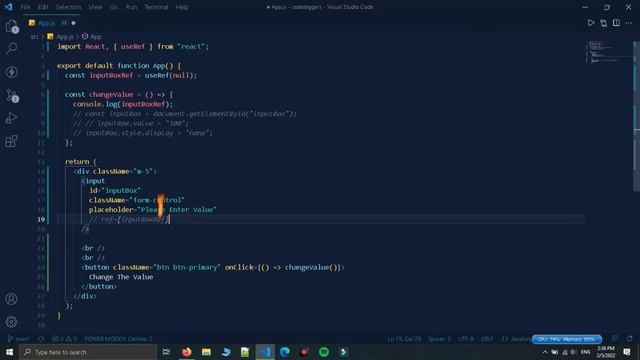
Task: Click the system clock on the taskbar
Action: coord(606,352)
